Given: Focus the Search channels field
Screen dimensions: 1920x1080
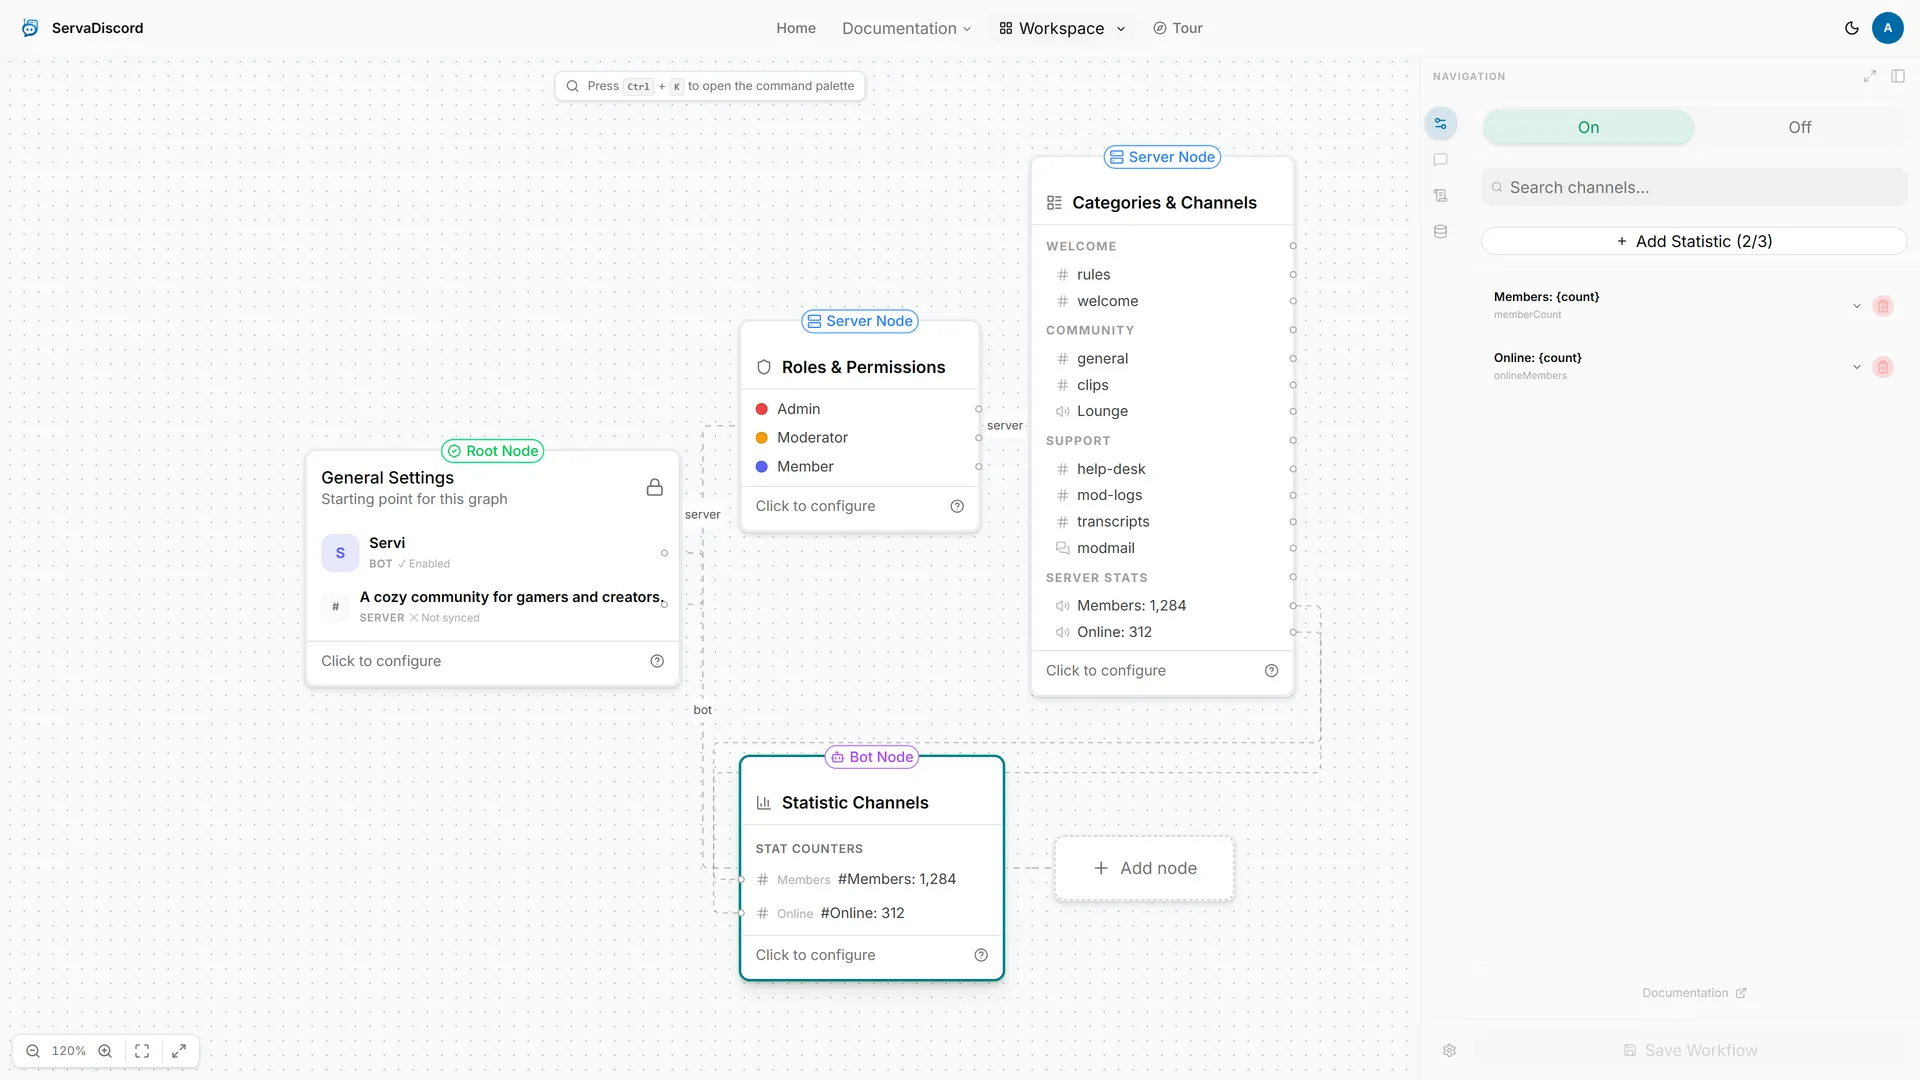Looking at the screenshot, I should click(x=1694, y=187).
